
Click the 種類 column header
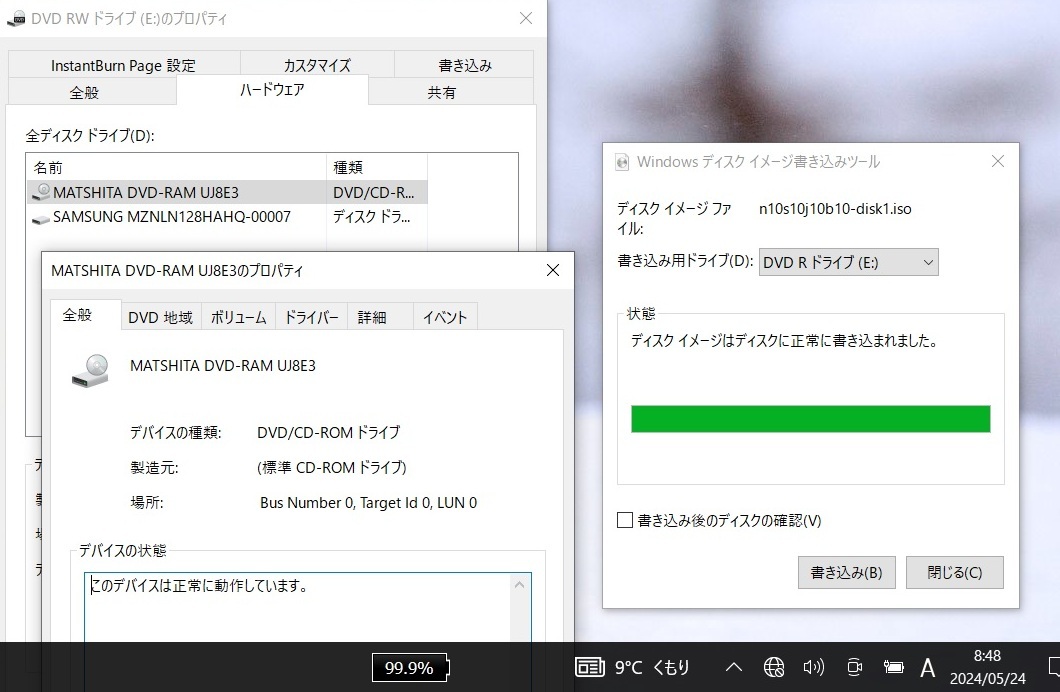(x=377, y=167)
